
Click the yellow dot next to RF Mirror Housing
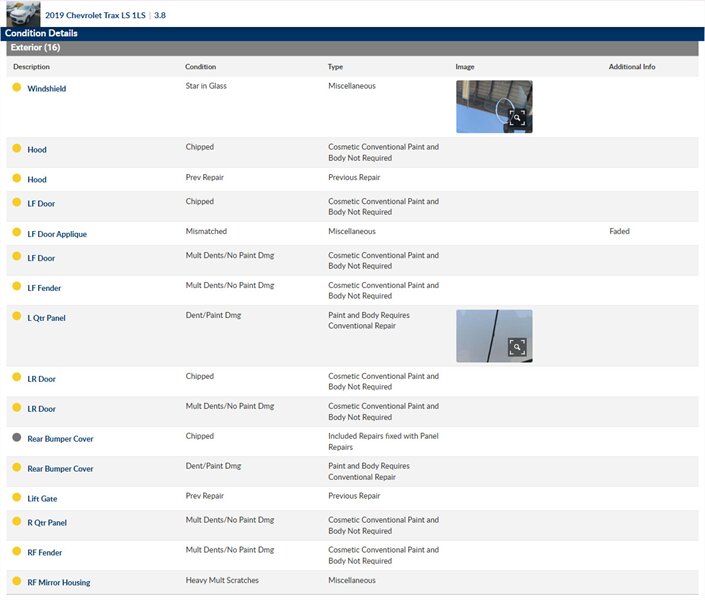(x=17, y=581)
